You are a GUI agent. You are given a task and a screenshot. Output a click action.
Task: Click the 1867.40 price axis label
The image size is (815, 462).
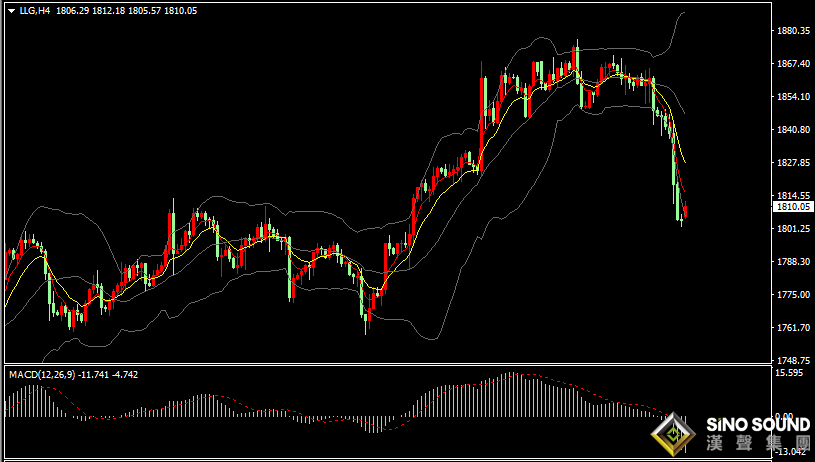[794, 63]
